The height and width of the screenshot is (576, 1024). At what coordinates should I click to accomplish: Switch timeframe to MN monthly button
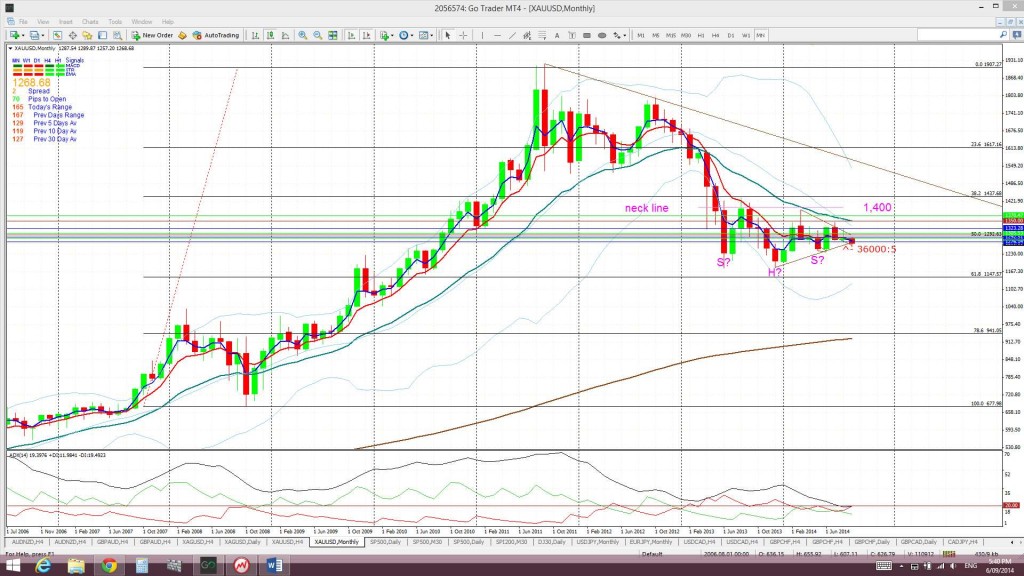pos(759,35)
